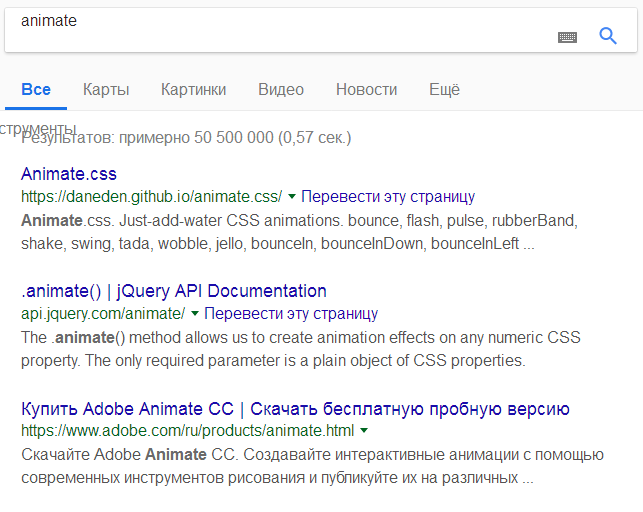Click Перевести эту страницу for Animate.css
The image size is (643, 512).
[x=388, y=197]
